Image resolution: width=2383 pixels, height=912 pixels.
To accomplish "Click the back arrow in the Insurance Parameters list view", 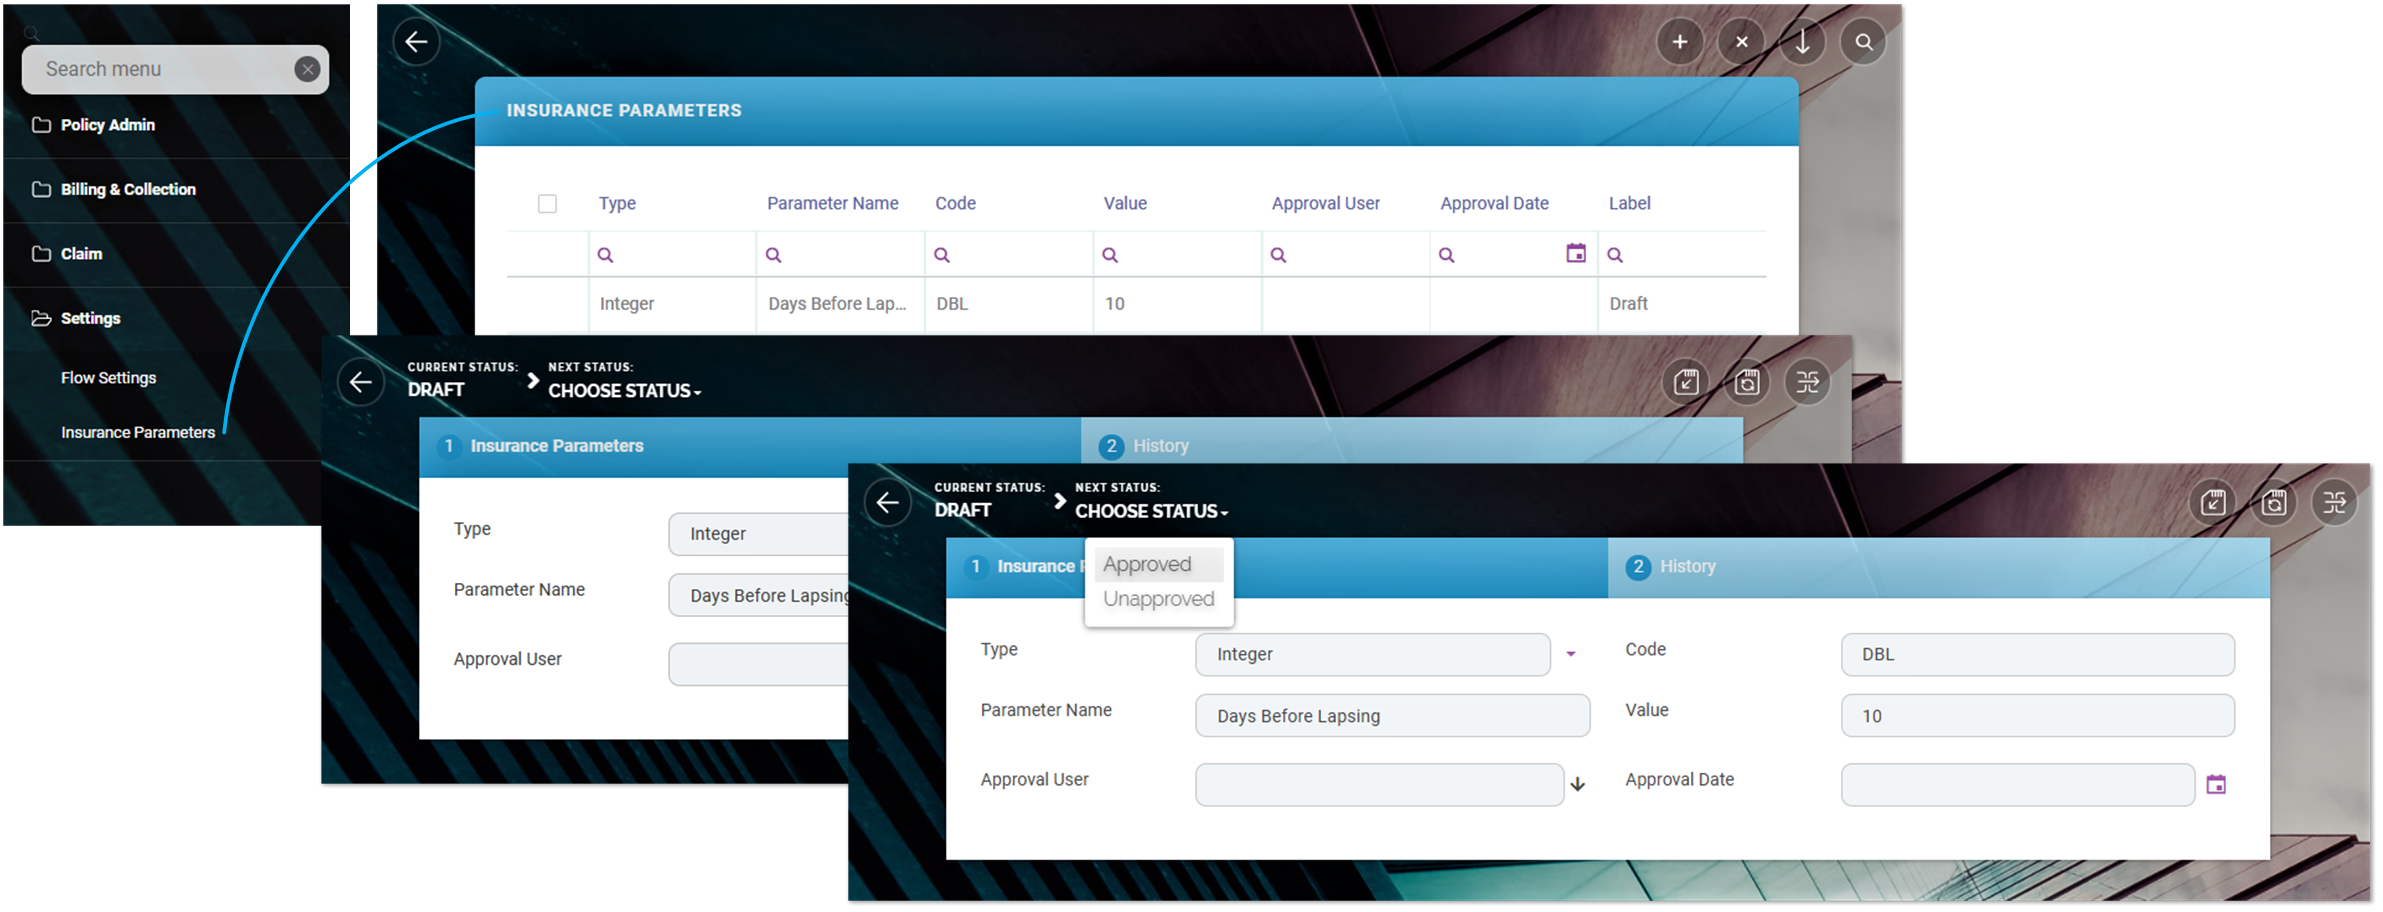I will 416,42.
